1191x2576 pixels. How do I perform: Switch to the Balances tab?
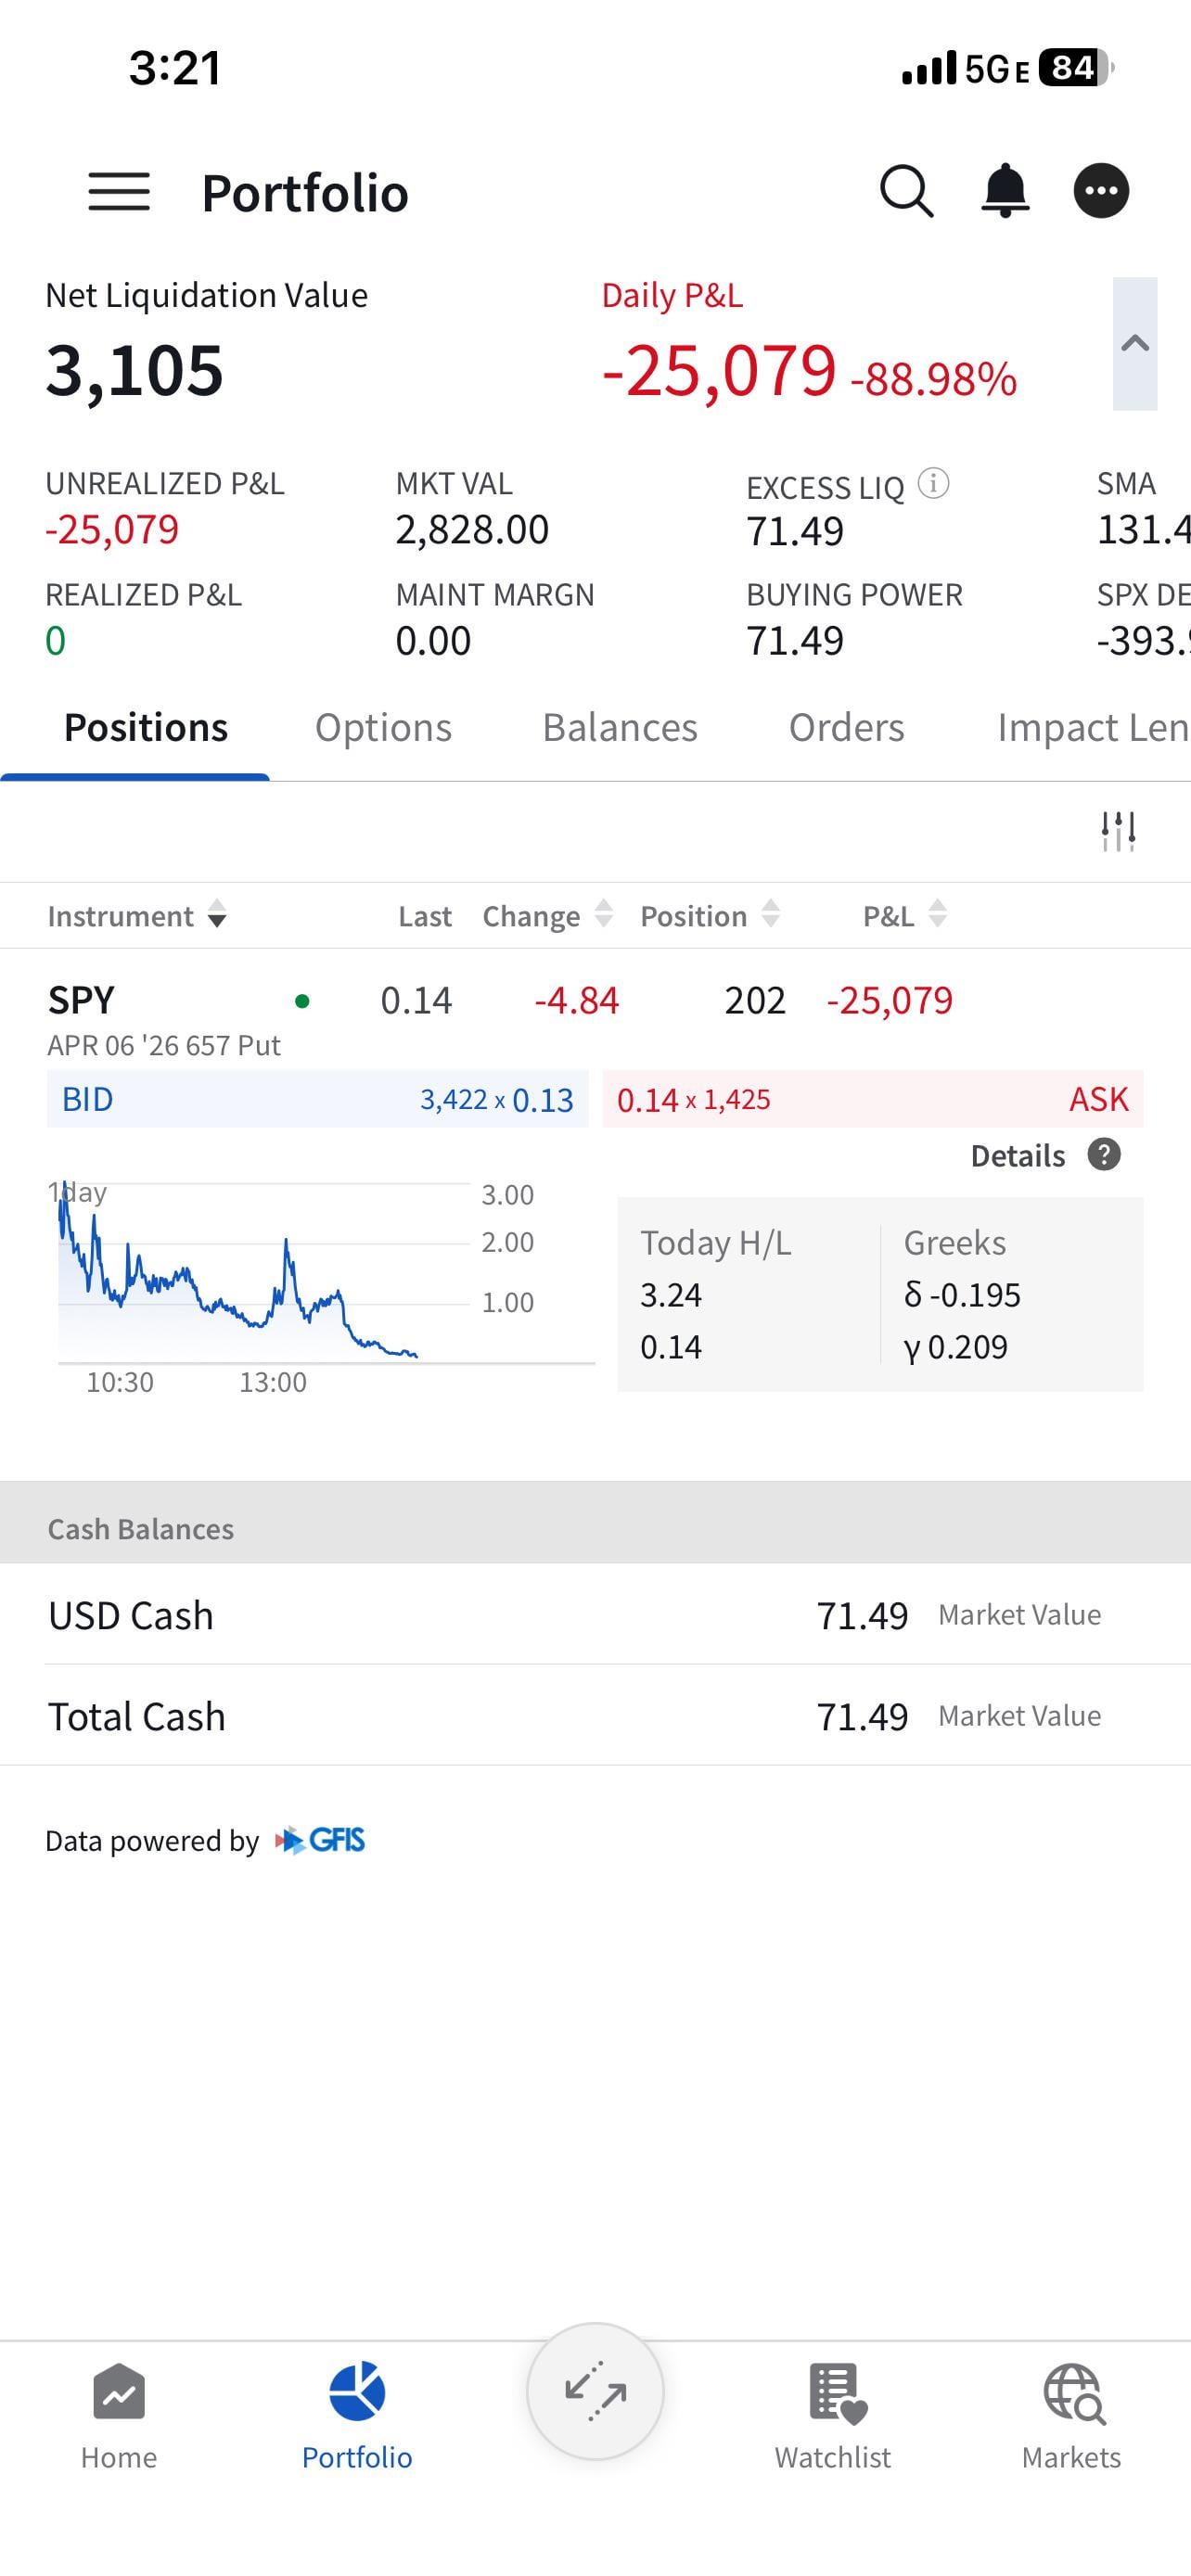click(x=620, y=728)
